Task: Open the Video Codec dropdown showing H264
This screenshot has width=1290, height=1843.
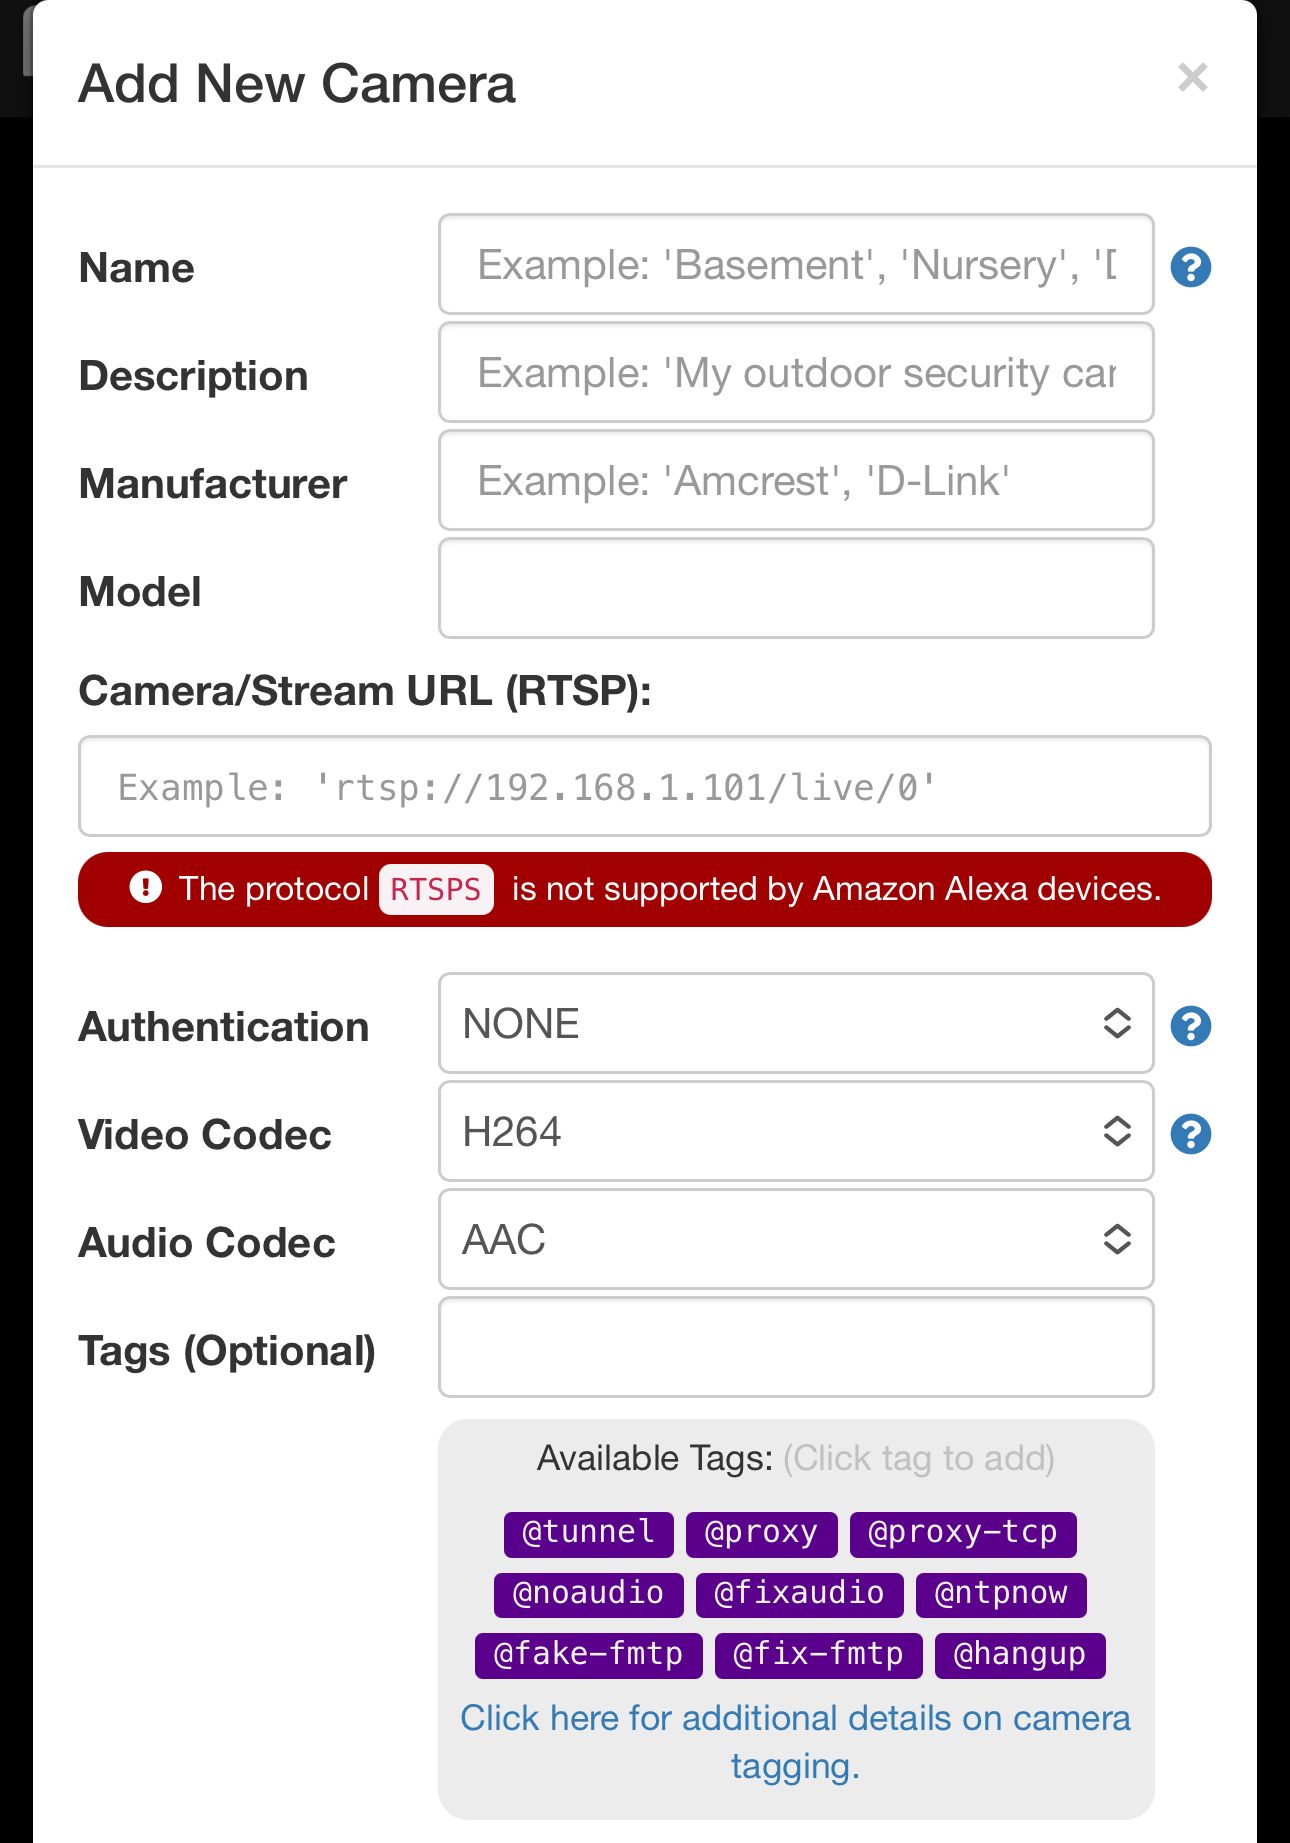Action: (796, 1132)
